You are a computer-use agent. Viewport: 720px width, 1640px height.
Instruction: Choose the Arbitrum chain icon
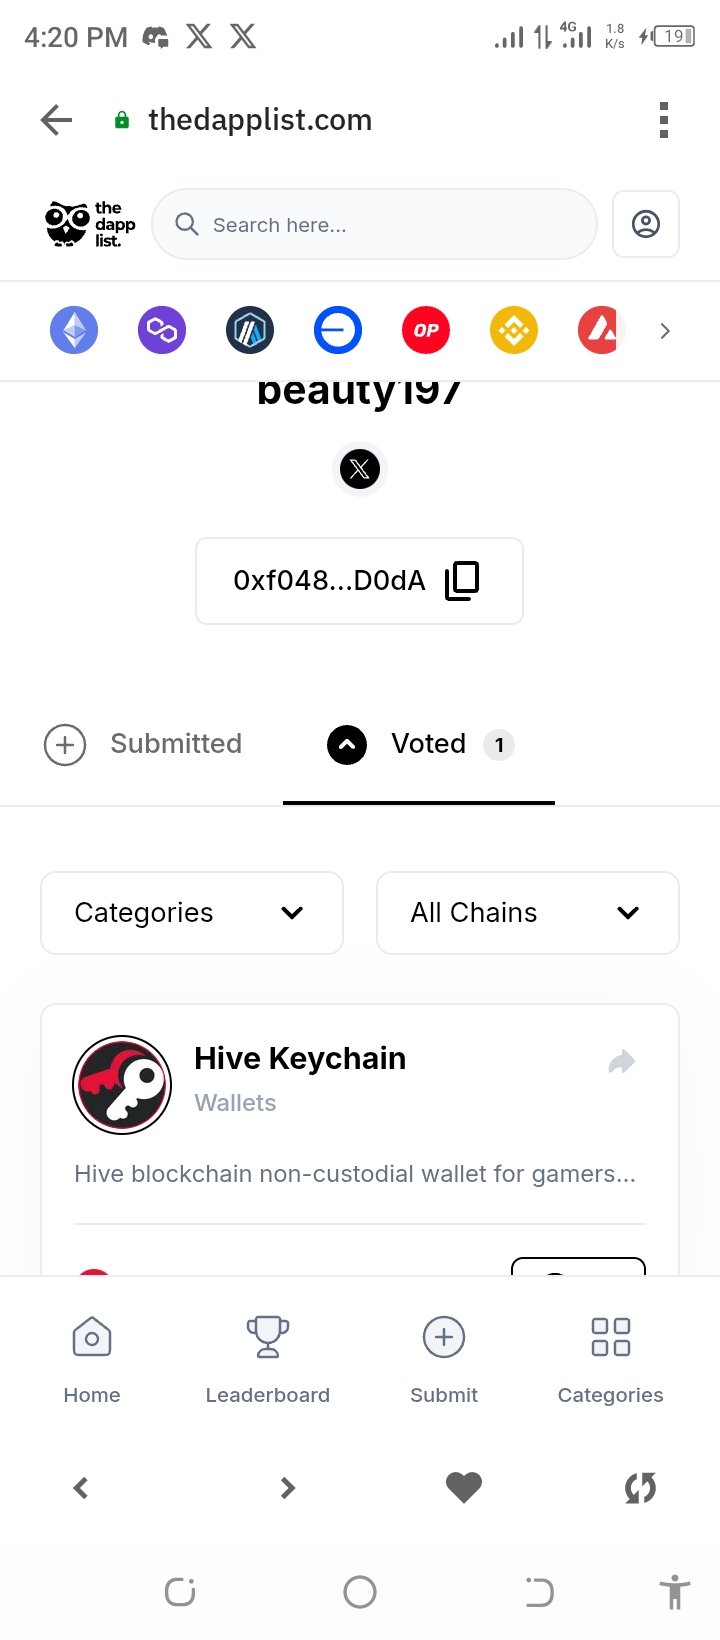coord(250,330)
